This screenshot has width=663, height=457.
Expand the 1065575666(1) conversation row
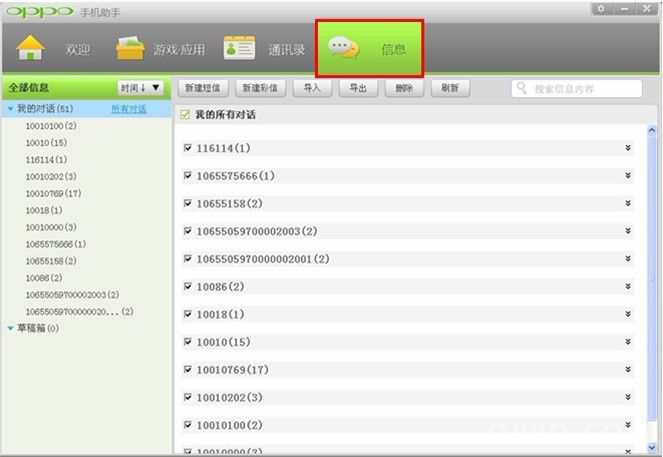coord(628,175)
